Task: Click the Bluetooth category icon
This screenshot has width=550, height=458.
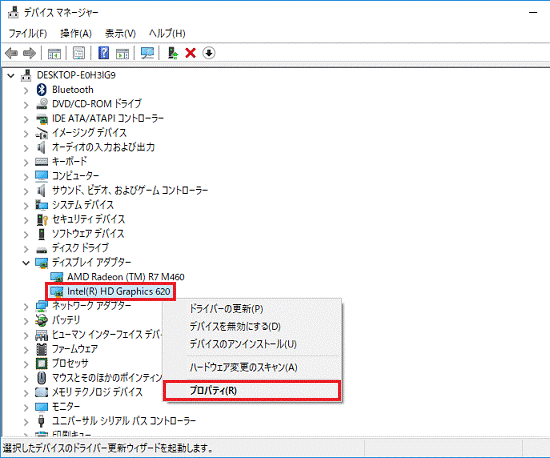Action: click(42, 90)
